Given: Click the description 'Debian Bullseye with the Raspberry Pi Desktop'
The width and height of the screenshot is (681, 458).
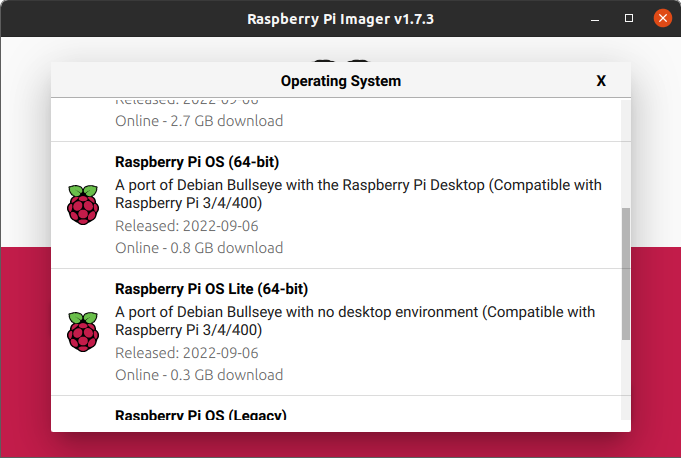Looking at the screenshot, I should 331,185.
